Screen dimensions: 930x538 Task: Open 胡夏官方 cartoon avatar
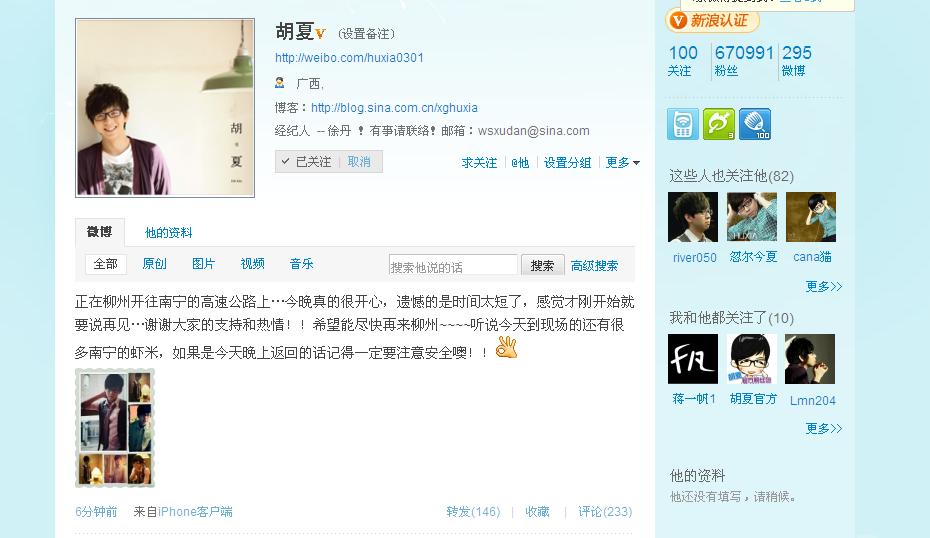pyautogui.click(x=751, y=359)
